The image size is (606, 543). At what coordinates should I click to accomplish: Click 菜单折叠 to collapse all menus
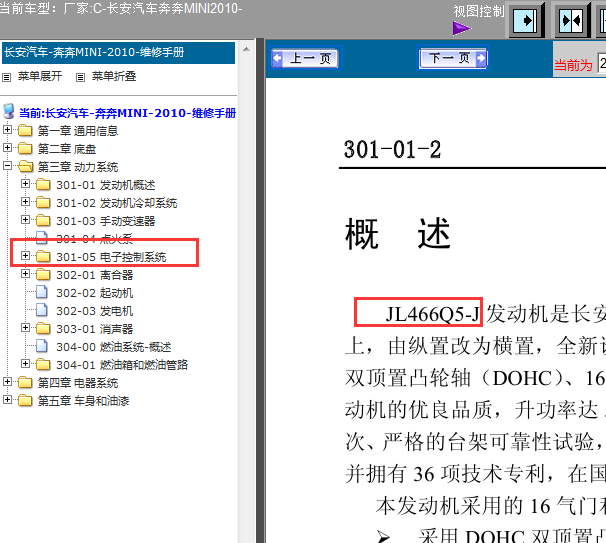click(x=114, y=76)
